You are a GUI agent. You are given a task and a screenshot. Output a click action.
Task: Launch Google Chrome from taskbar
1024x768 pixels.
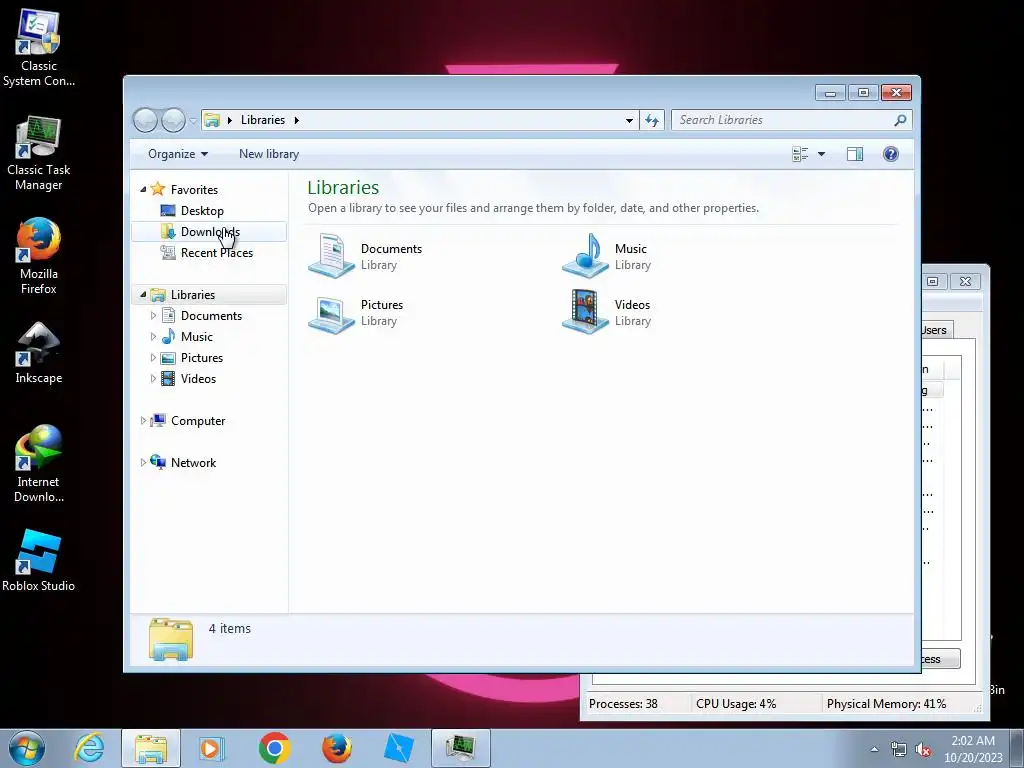274,748
